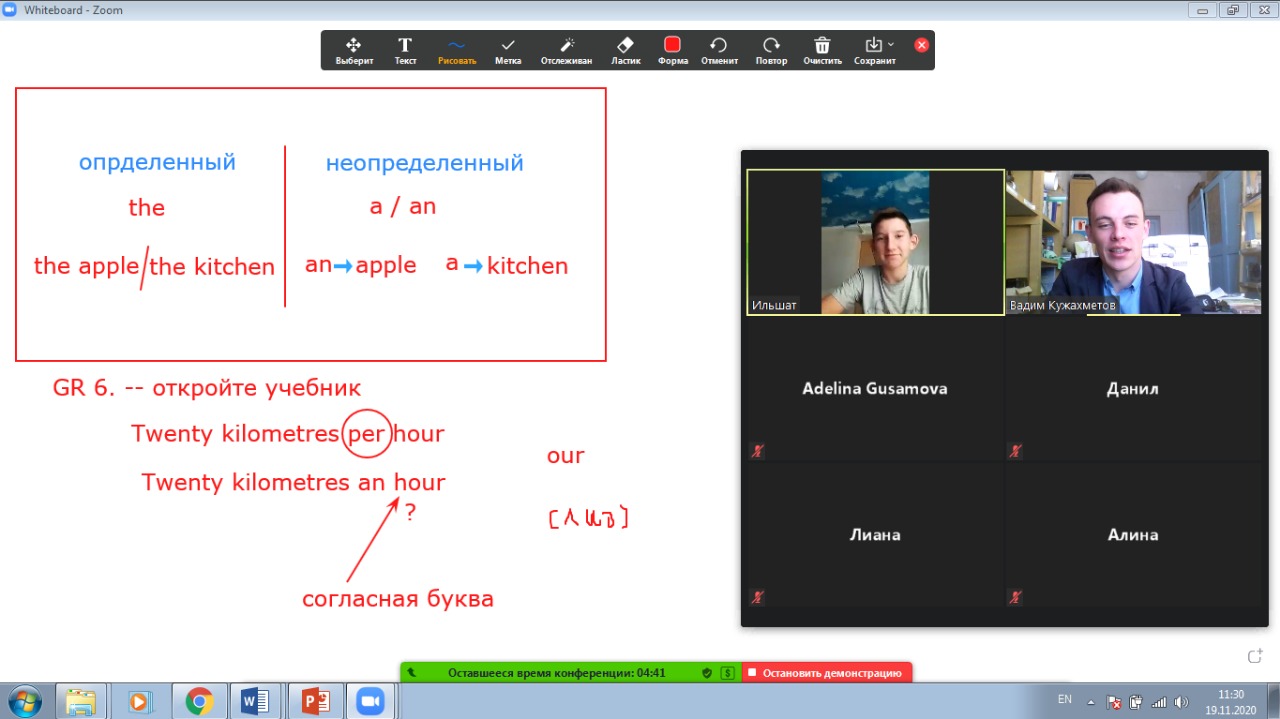This screenshot has width=1280, height=719.
Task: Enable the Отслеживан spotlight tool
Action: [567, 50]
